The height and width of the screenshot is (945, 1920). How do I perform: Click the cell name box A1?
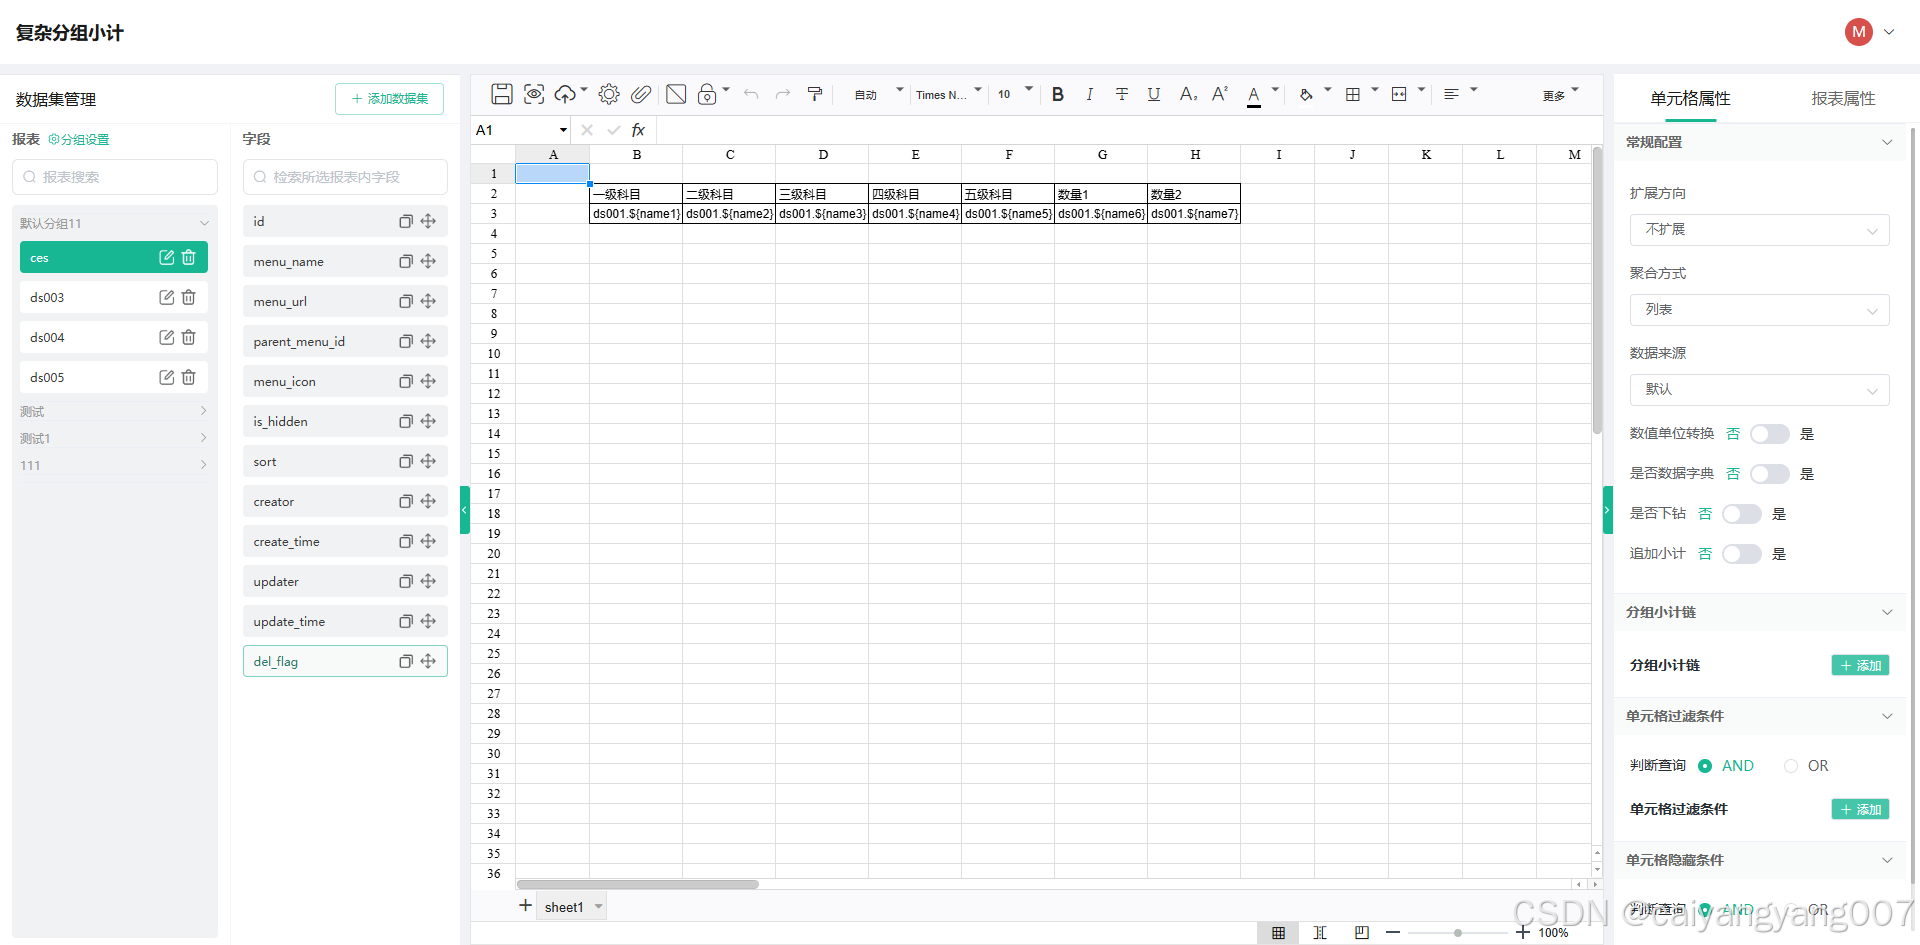tap(520, 130)
